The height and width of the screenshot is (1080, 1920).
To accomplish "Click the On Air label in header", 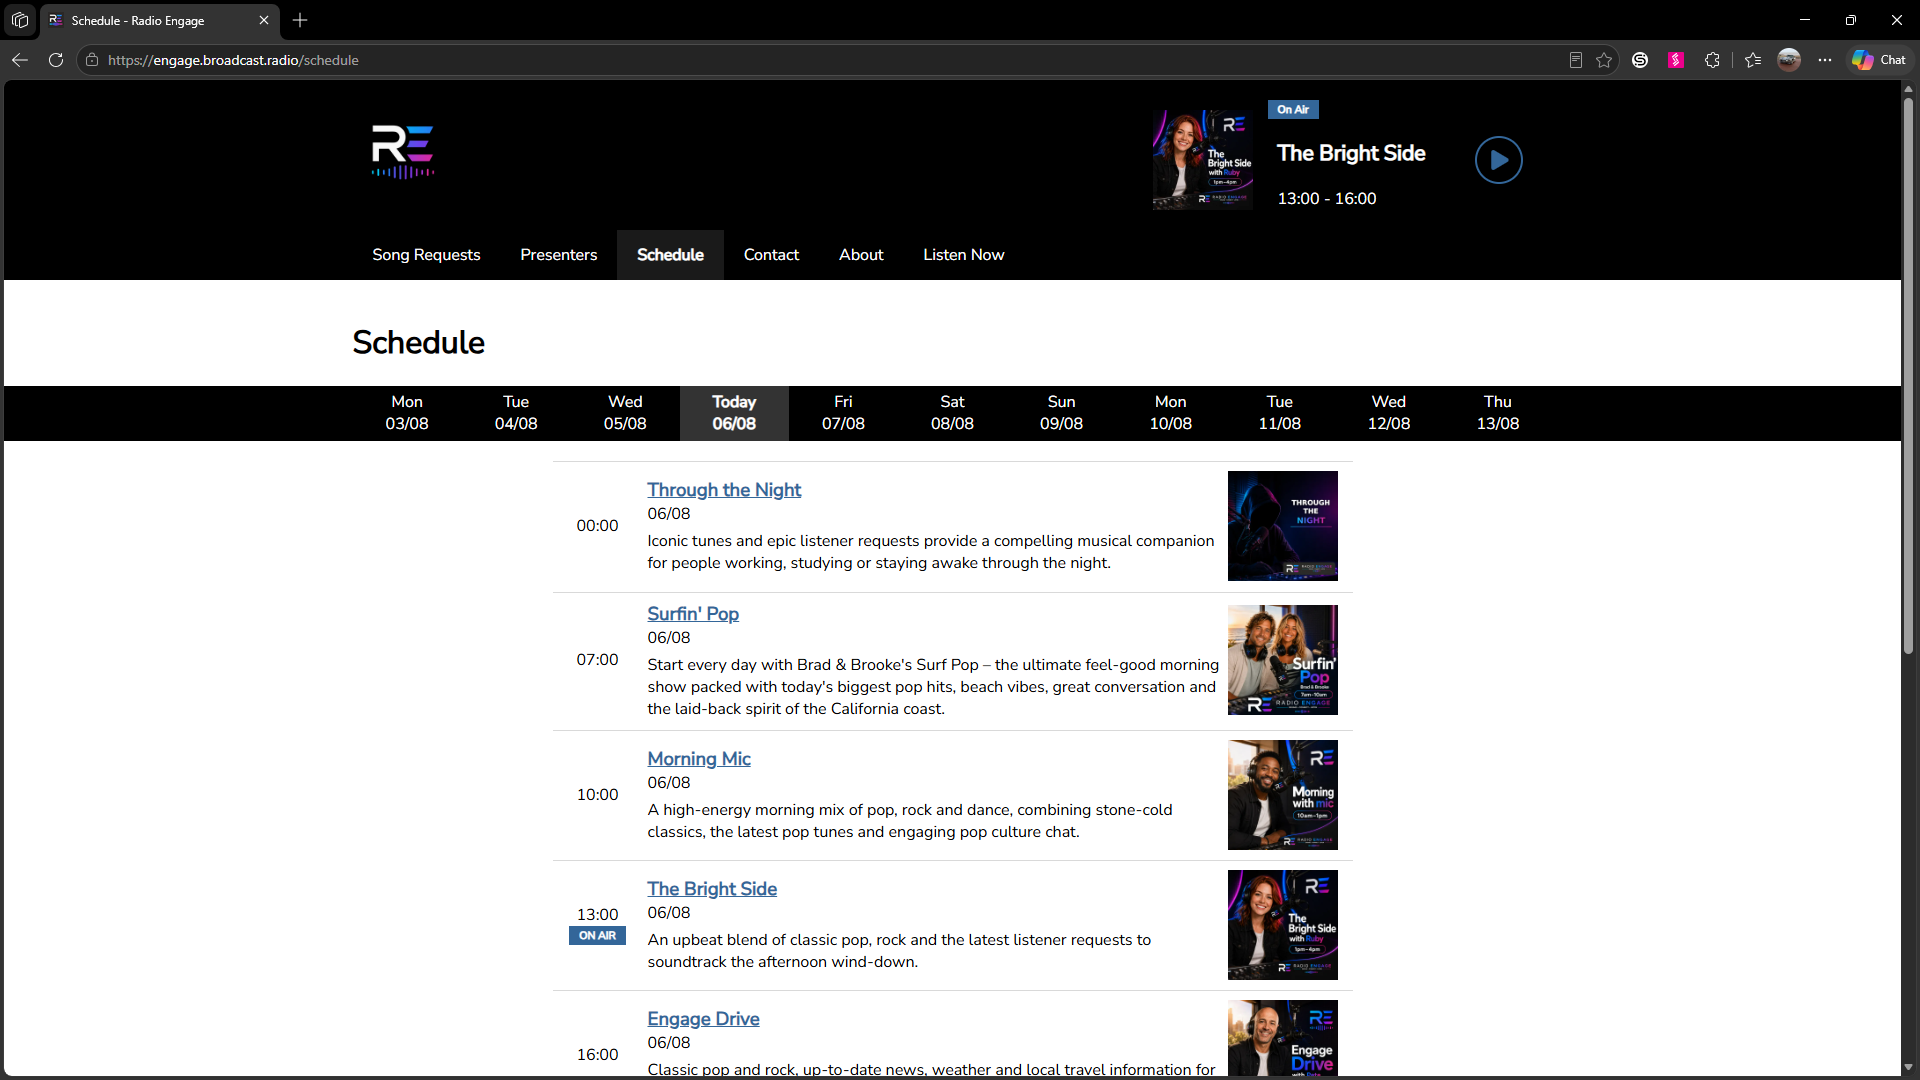I will (x=1293, y=110).
